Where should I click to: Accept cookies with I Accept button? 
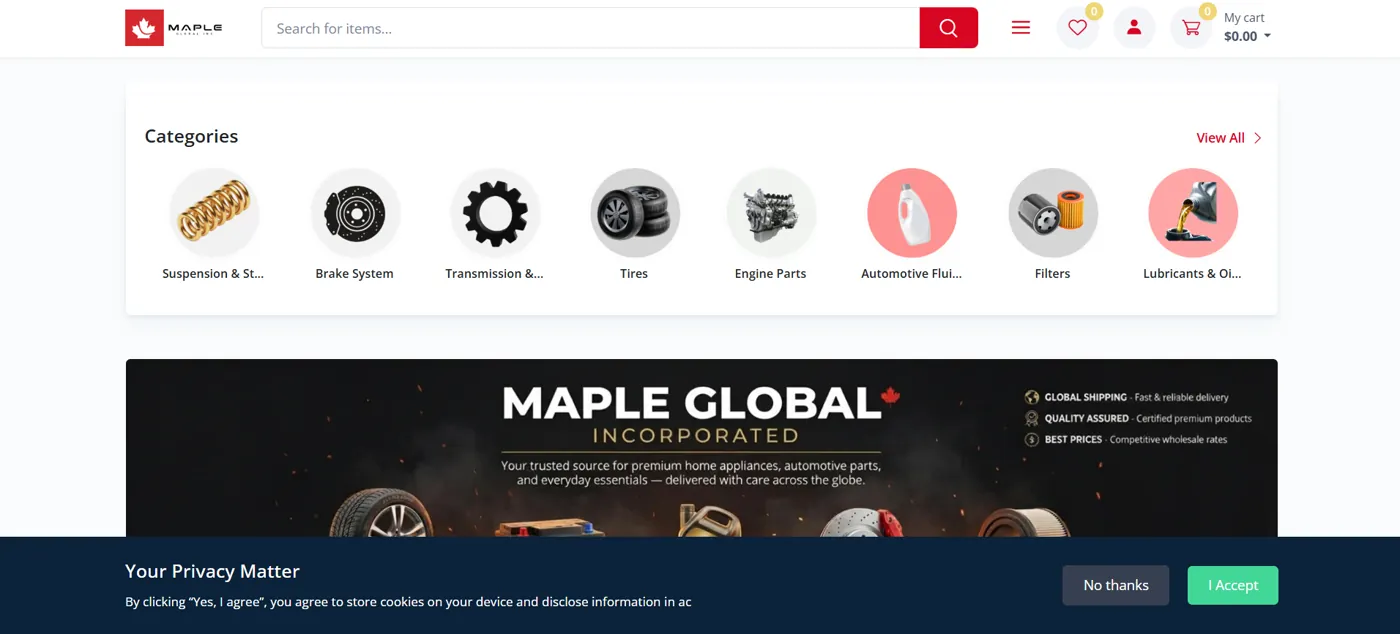[1233, 585]
